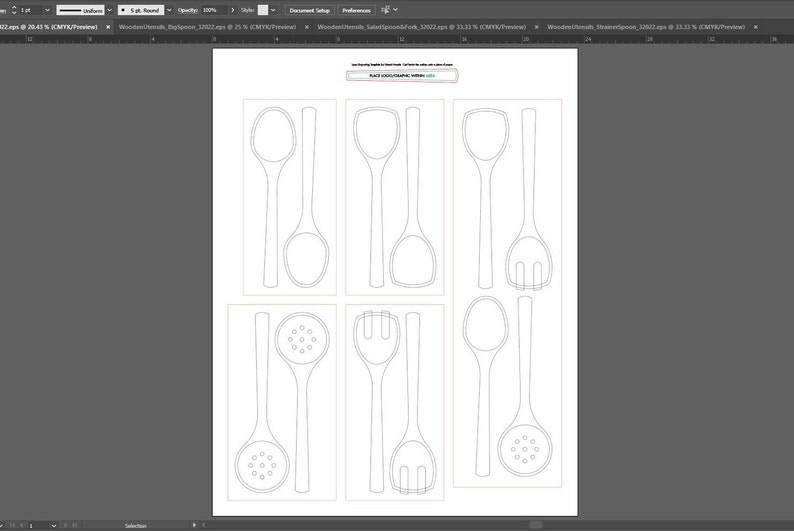Close the StrainerSpoon document tab
The image size is (794, 531).
(756, 27)
